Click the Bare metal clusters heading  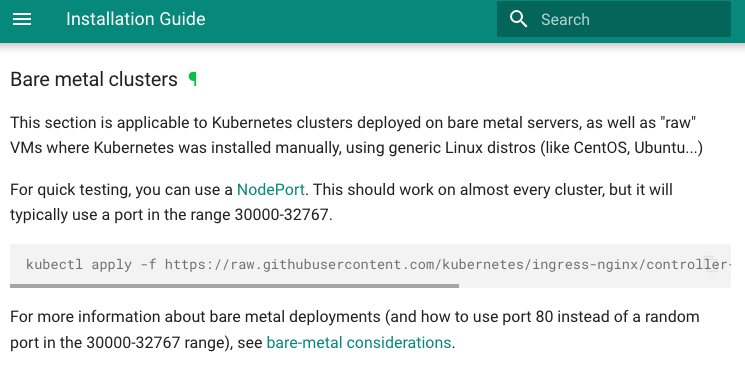94,79
